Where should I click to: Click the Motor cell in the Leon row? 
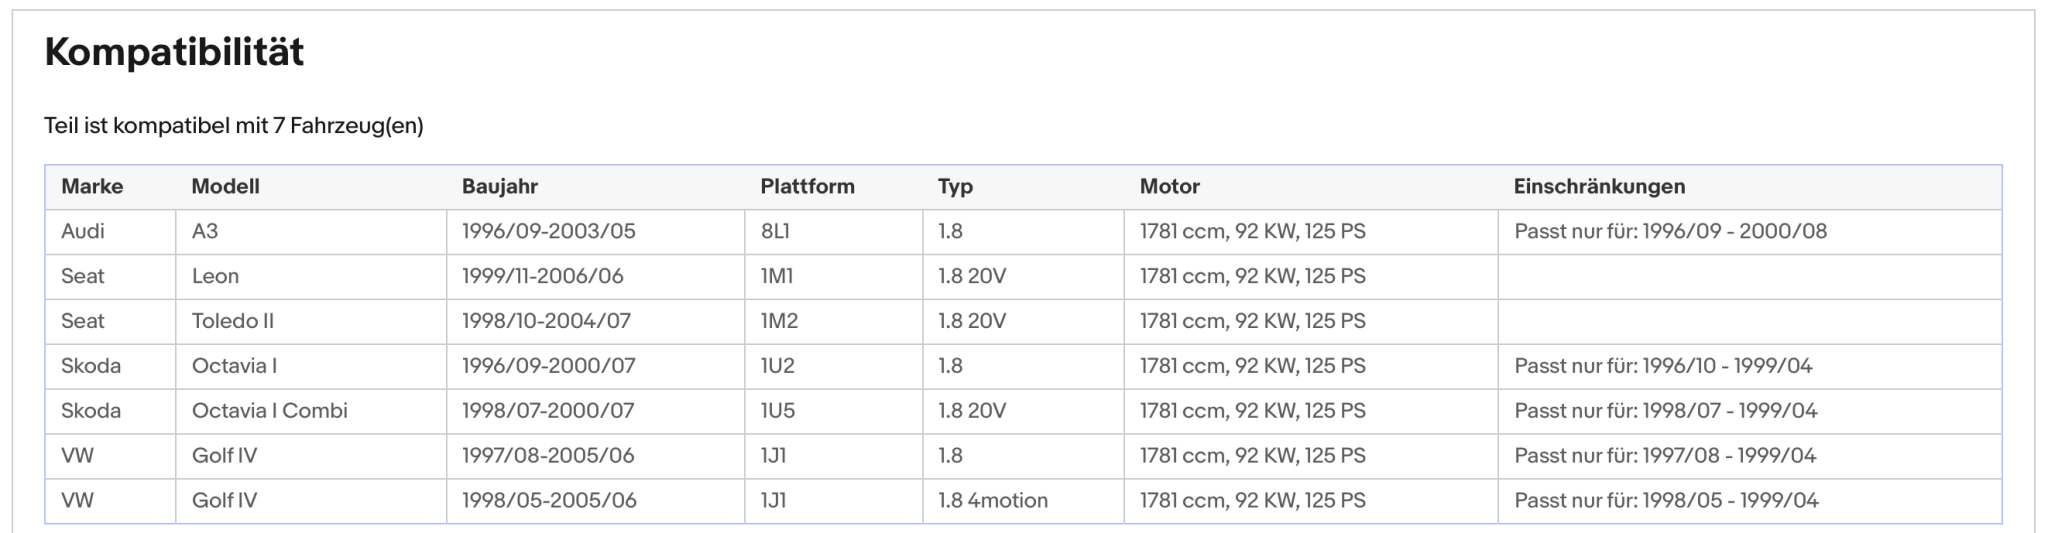tap(1311, 277)
